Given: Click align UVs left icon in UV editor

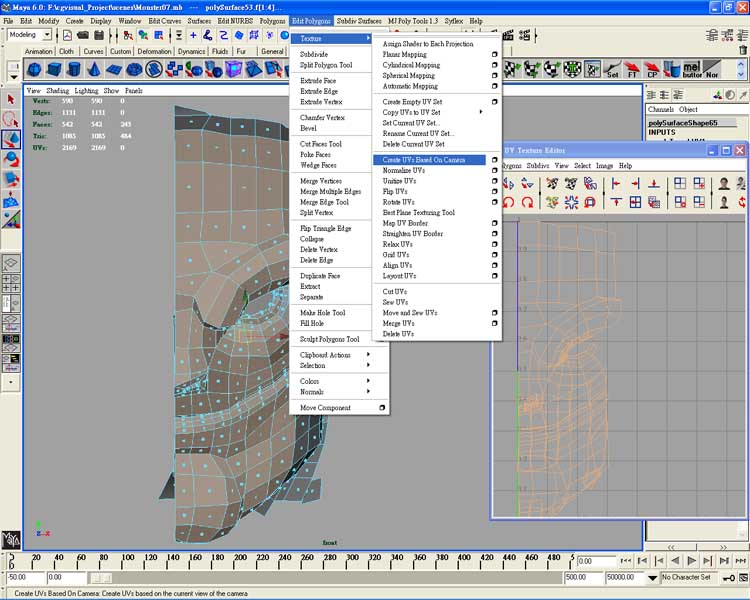Looking at the screenshot, I should (616, 183).
